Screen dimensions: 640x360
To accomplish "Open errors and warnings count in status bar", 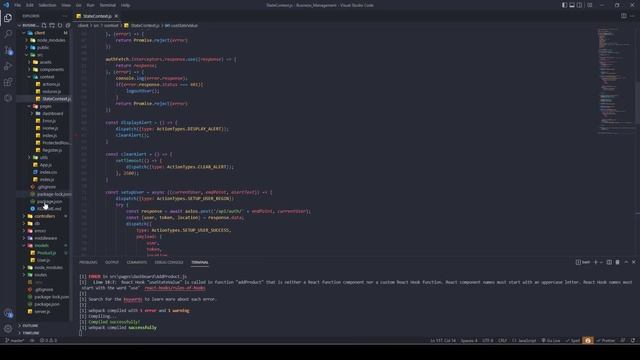I will (x=48, y=340).
